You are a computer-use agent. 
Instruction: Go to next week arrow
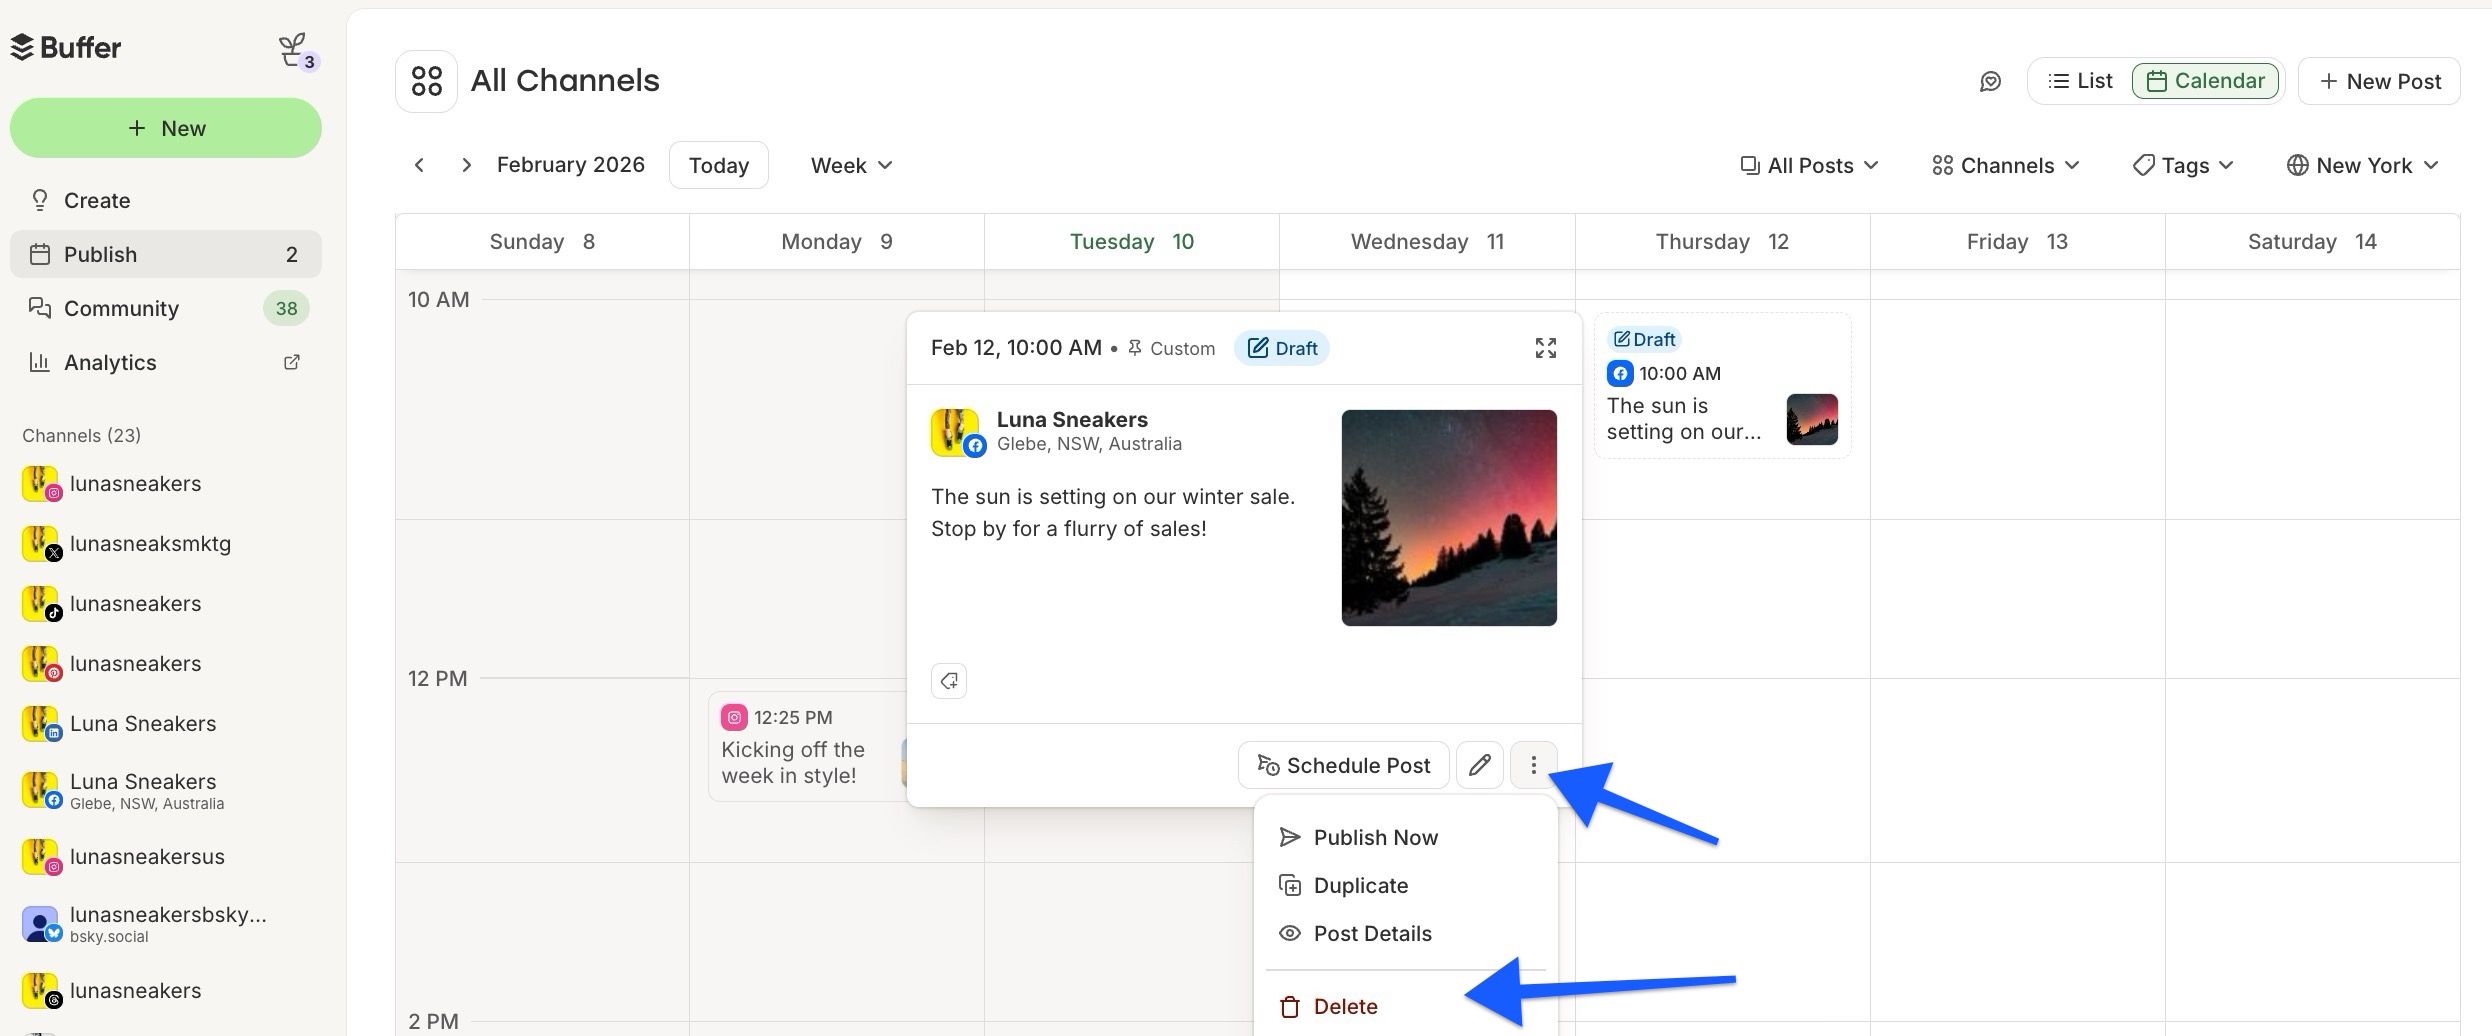click(x=466, y=165)
